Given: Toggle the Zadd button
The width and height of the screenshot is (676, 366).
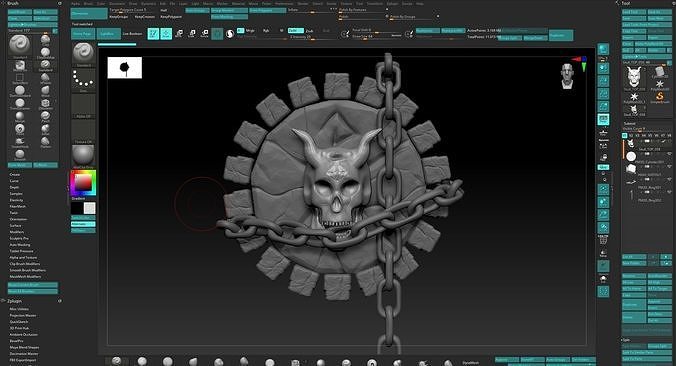Looking at the screenshot, I should coord(295,31).
